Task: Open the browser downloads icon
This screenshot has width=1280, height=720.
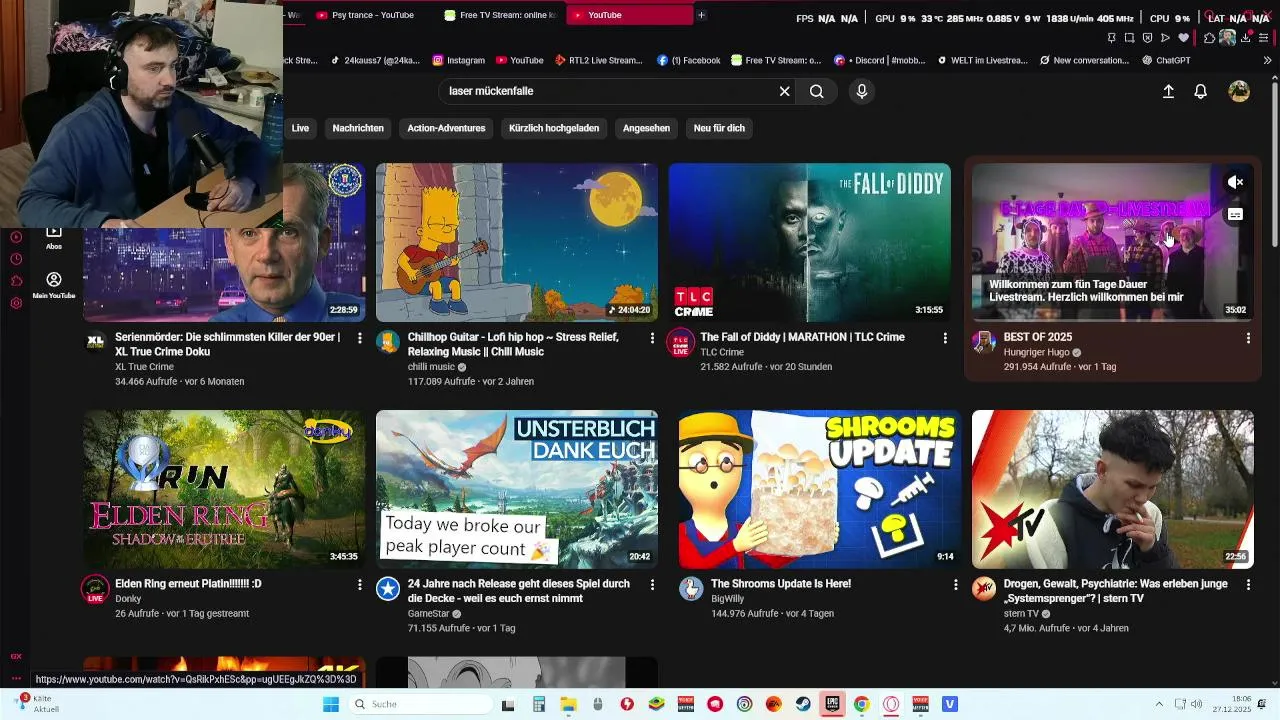Action: (x=1246, y=38)
